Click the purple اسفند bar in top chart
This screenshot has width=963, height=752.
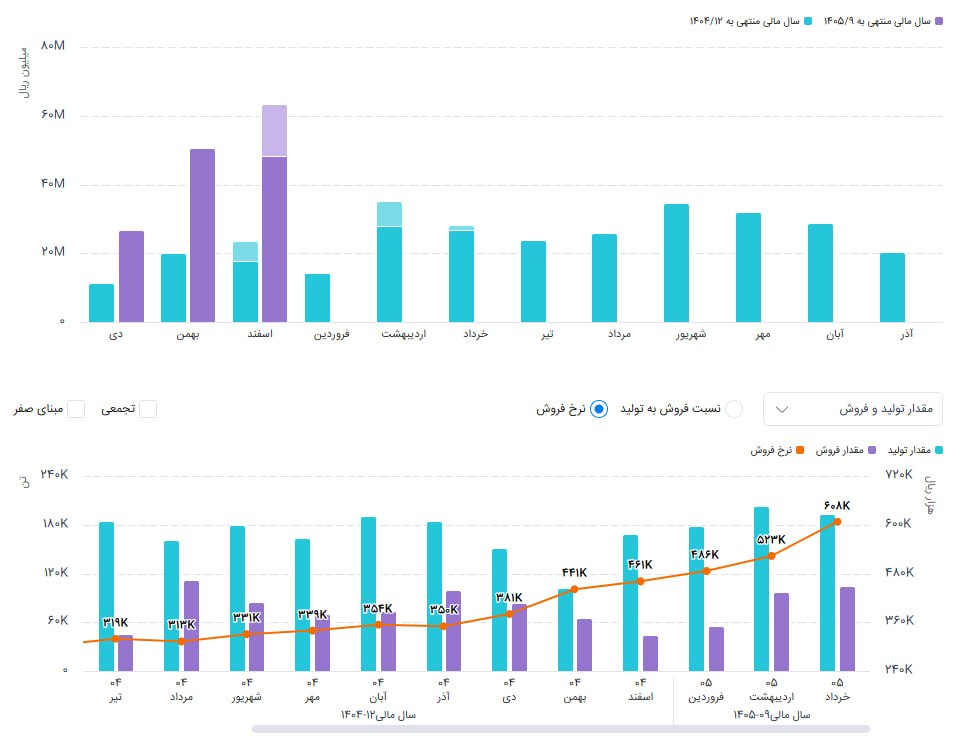click(275, 239)
